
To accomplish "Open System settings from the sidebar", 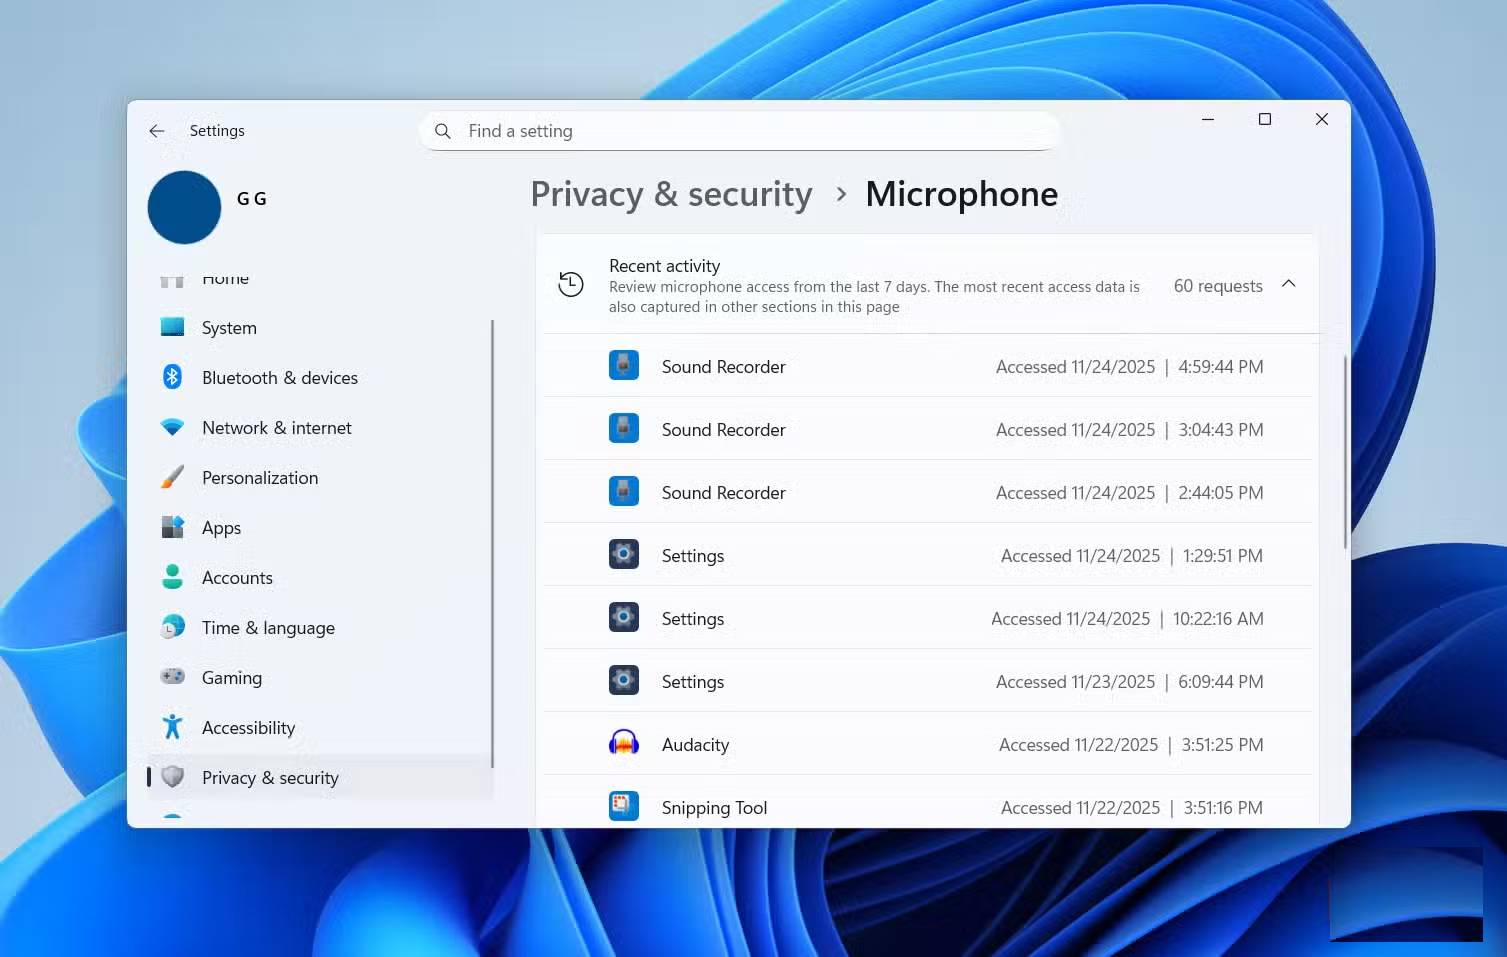I will point(228,327).
